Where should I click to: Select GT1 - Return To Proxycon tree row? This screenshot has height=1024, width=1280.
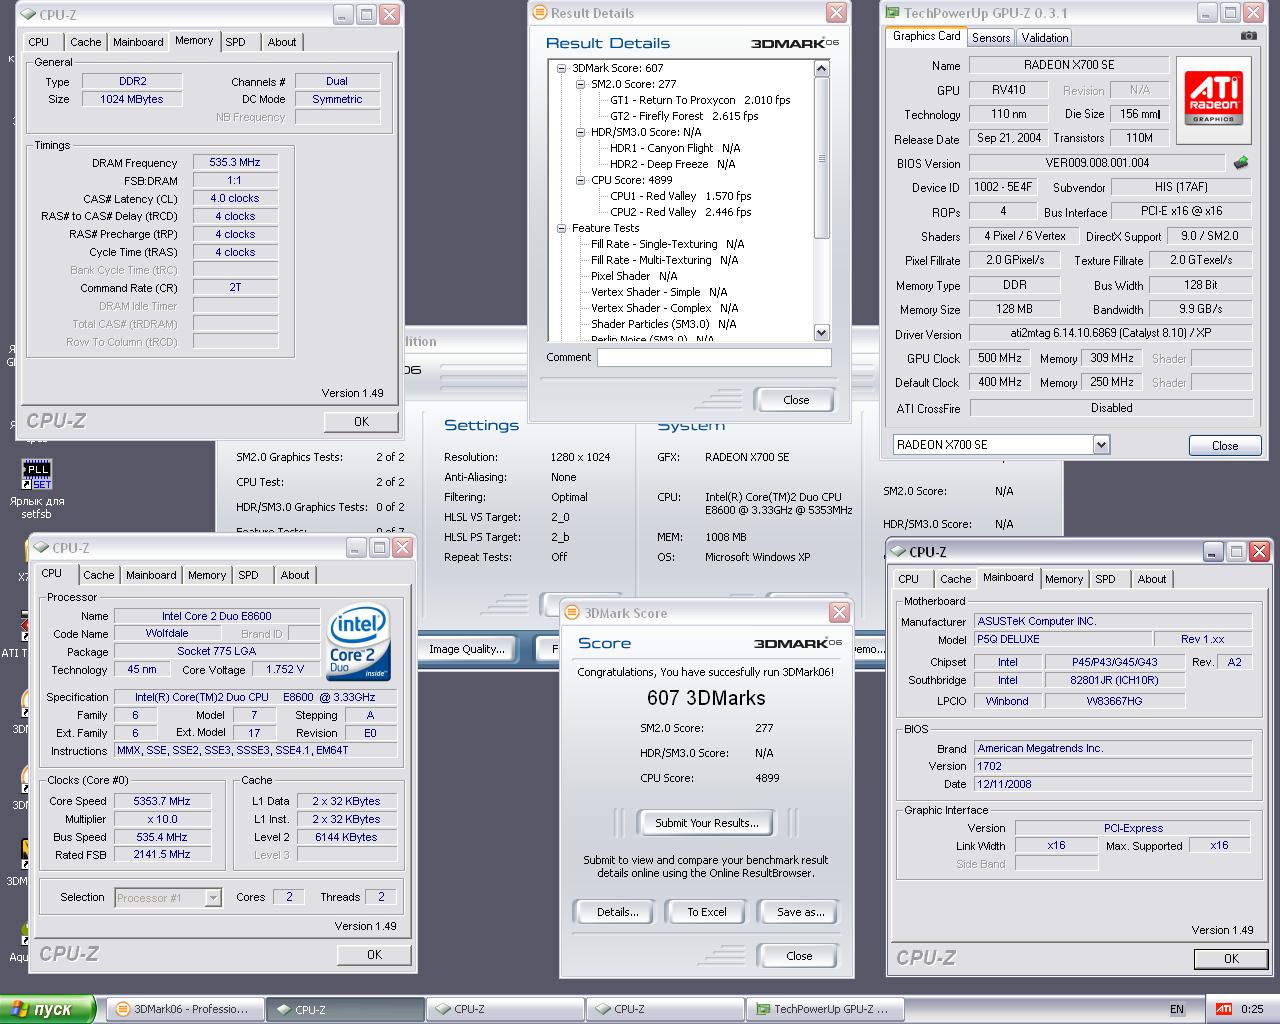[x=700, y=100]
